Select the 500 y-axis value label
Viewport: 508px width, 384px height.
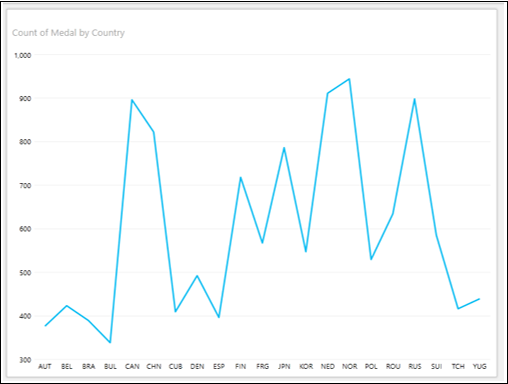[x=25, y=273]
